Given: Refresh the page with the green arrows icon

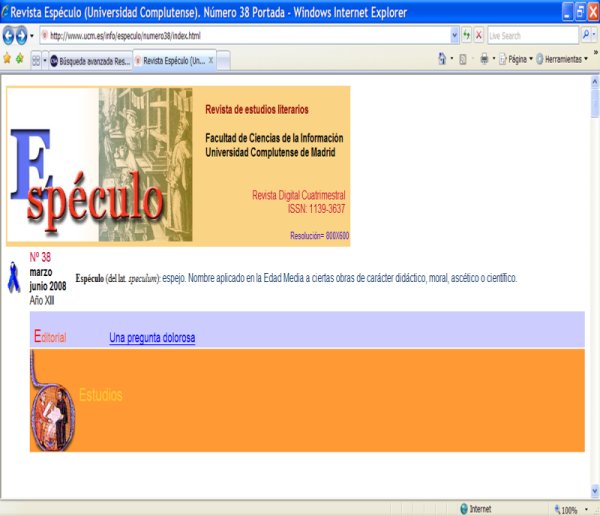Looking at the screenshot, I should (x=466, y=36).
